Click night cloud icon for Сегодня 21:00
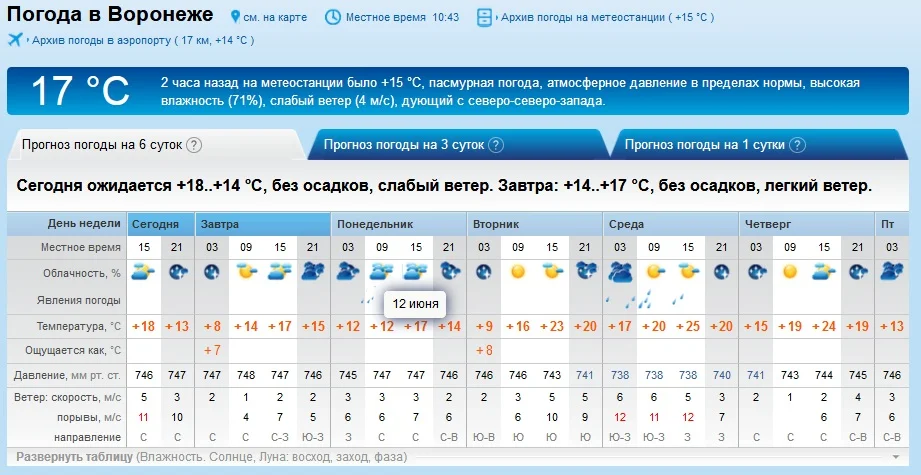Screen dimensions: 921x475 pos(178,272)
